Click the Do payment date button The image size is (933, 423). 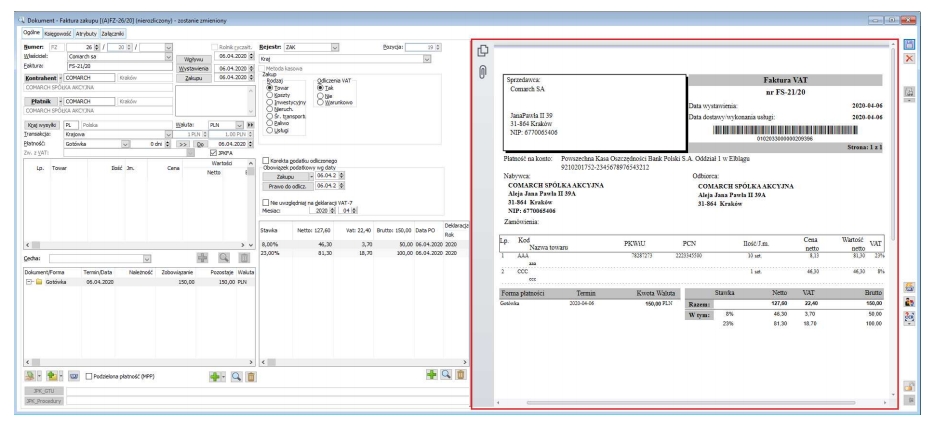click(x=200, y=144)
